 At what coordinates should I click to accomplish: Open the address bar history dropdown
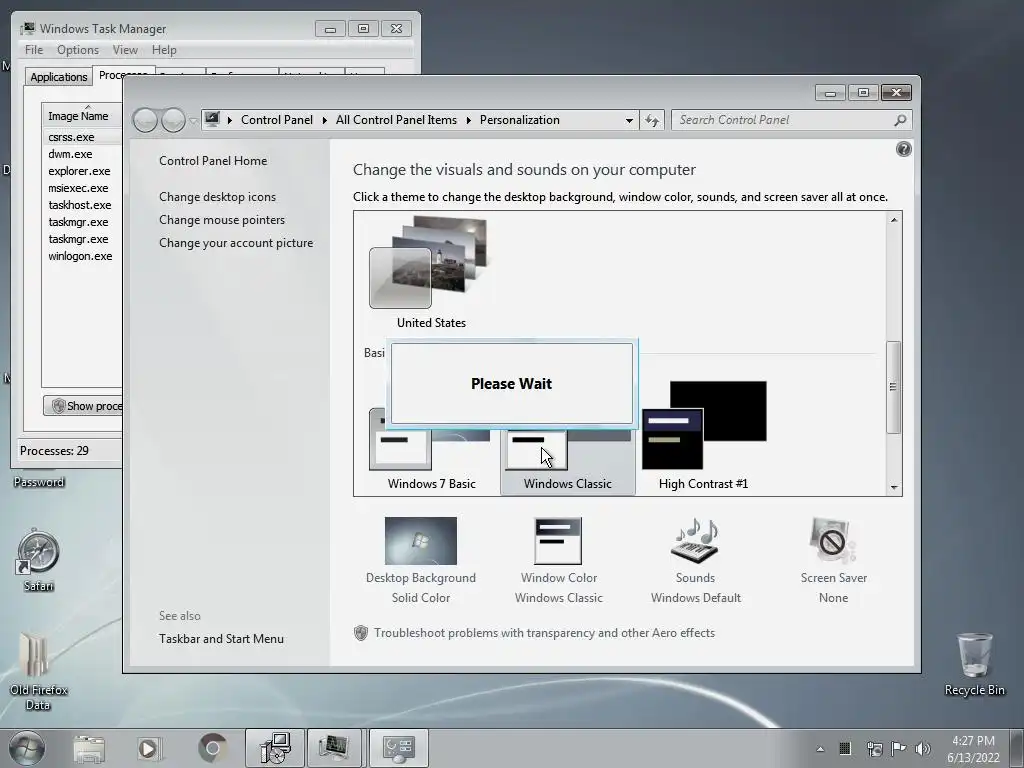(x=629, y=120)
